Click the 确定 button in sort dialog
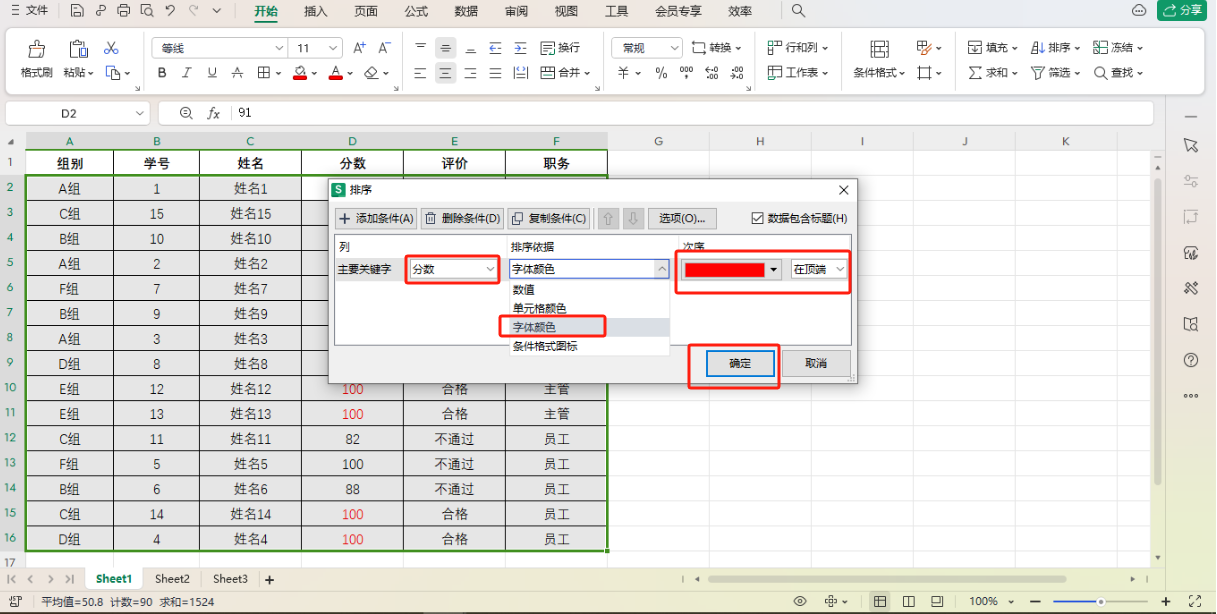This screenshot has width=1217, height=614. [x=740, y=364]
